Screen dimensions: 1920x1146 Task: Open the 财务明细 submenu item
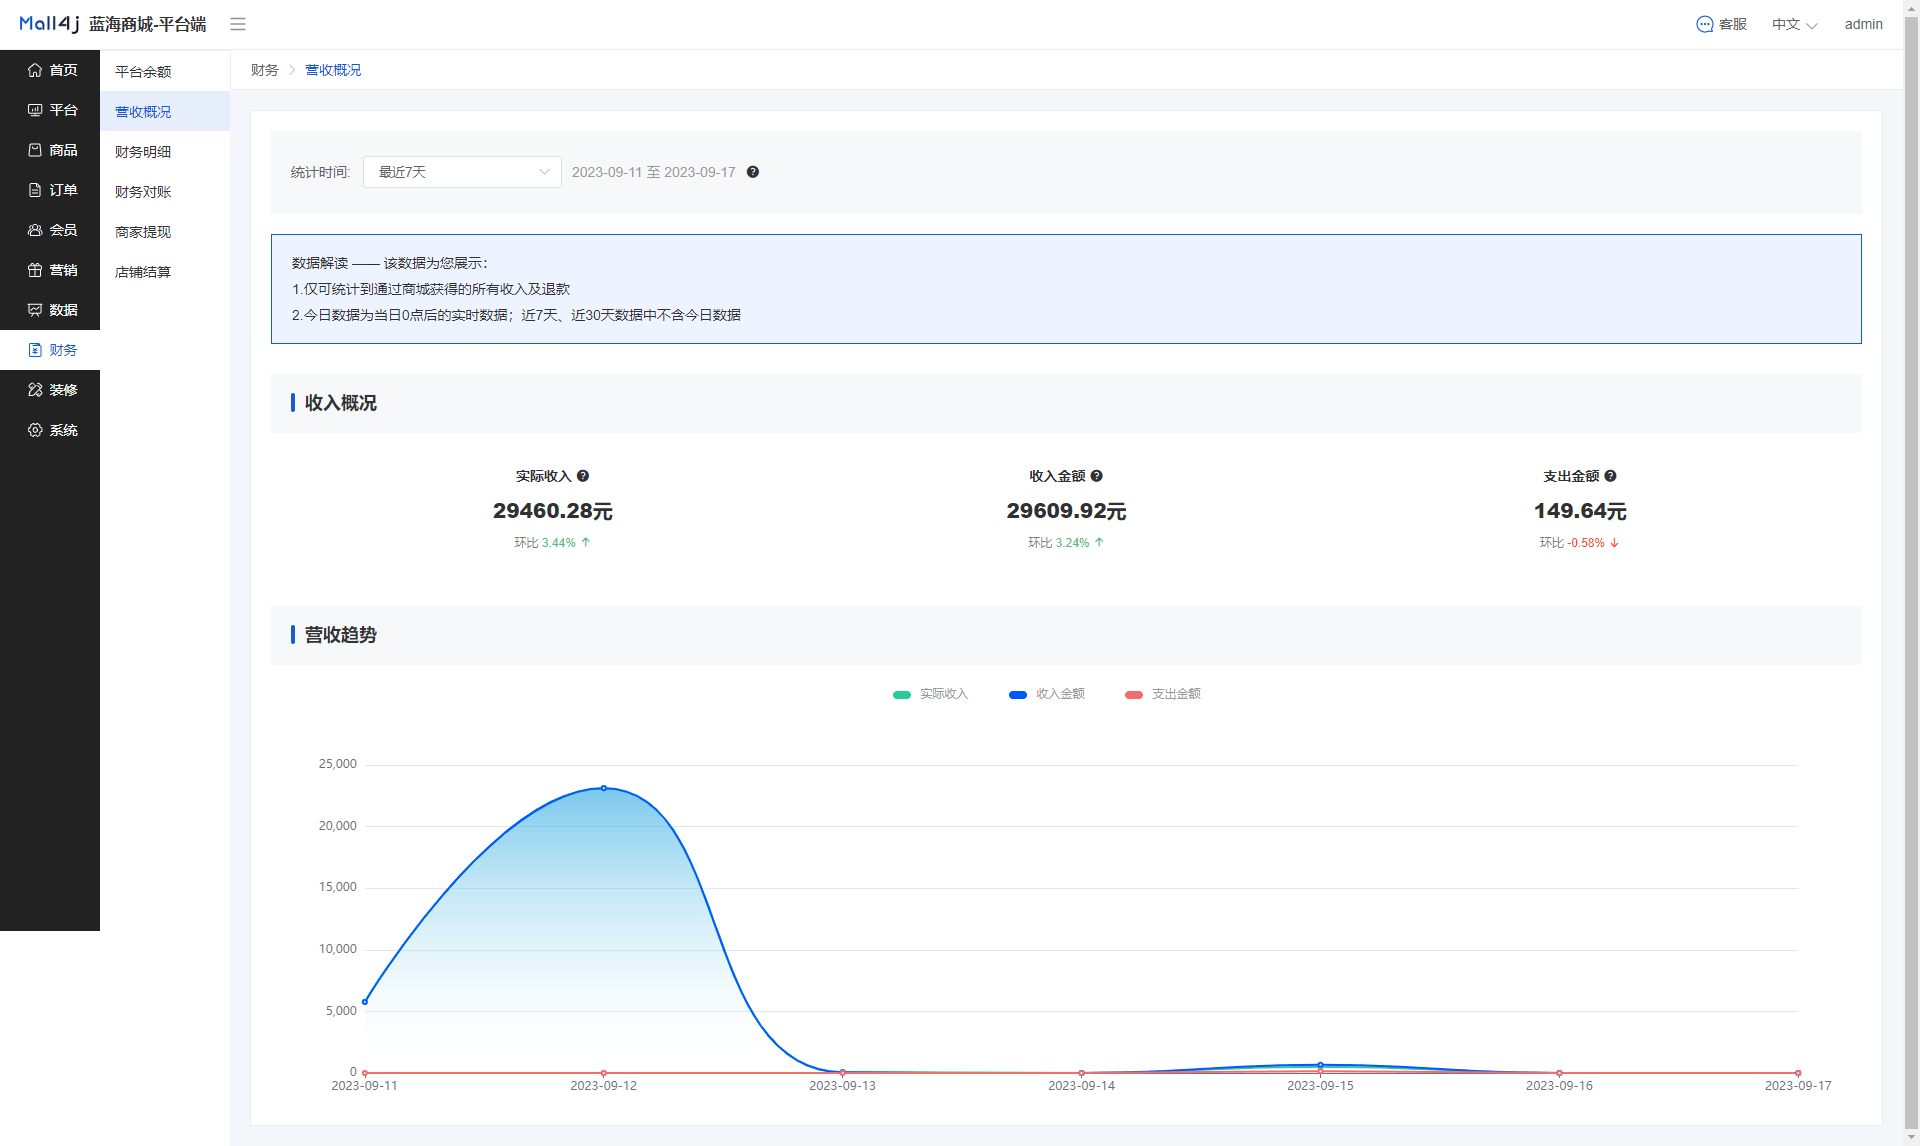[165, 152]
